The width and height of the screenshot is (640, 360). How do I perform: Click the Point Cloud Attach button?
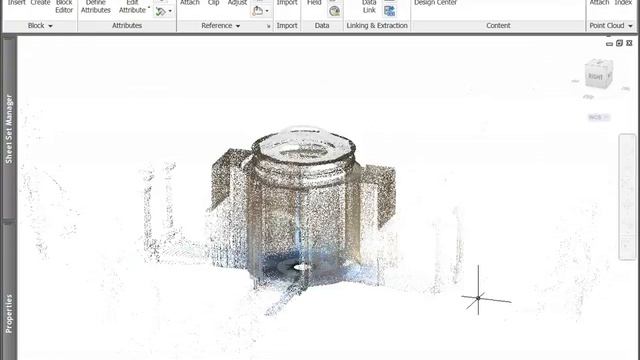point(599,3)
